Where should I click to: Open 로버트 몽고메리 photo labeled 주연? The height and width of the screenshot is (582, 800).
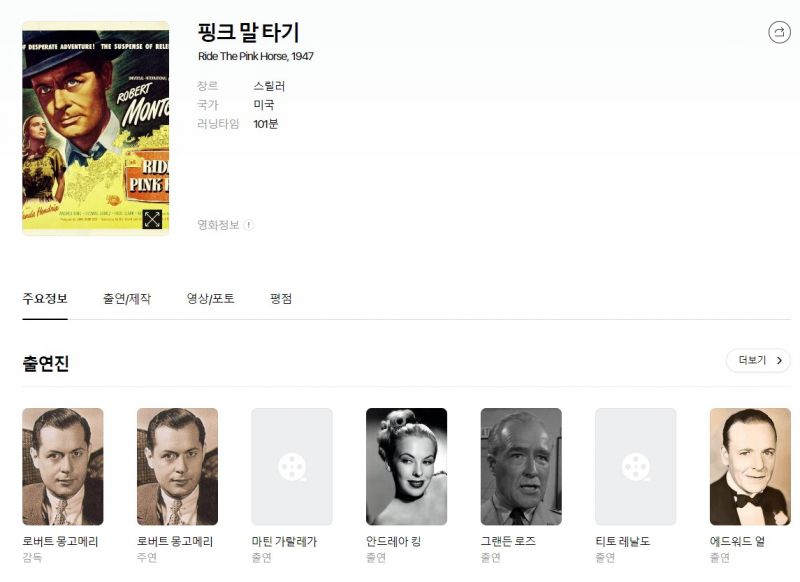178,467
